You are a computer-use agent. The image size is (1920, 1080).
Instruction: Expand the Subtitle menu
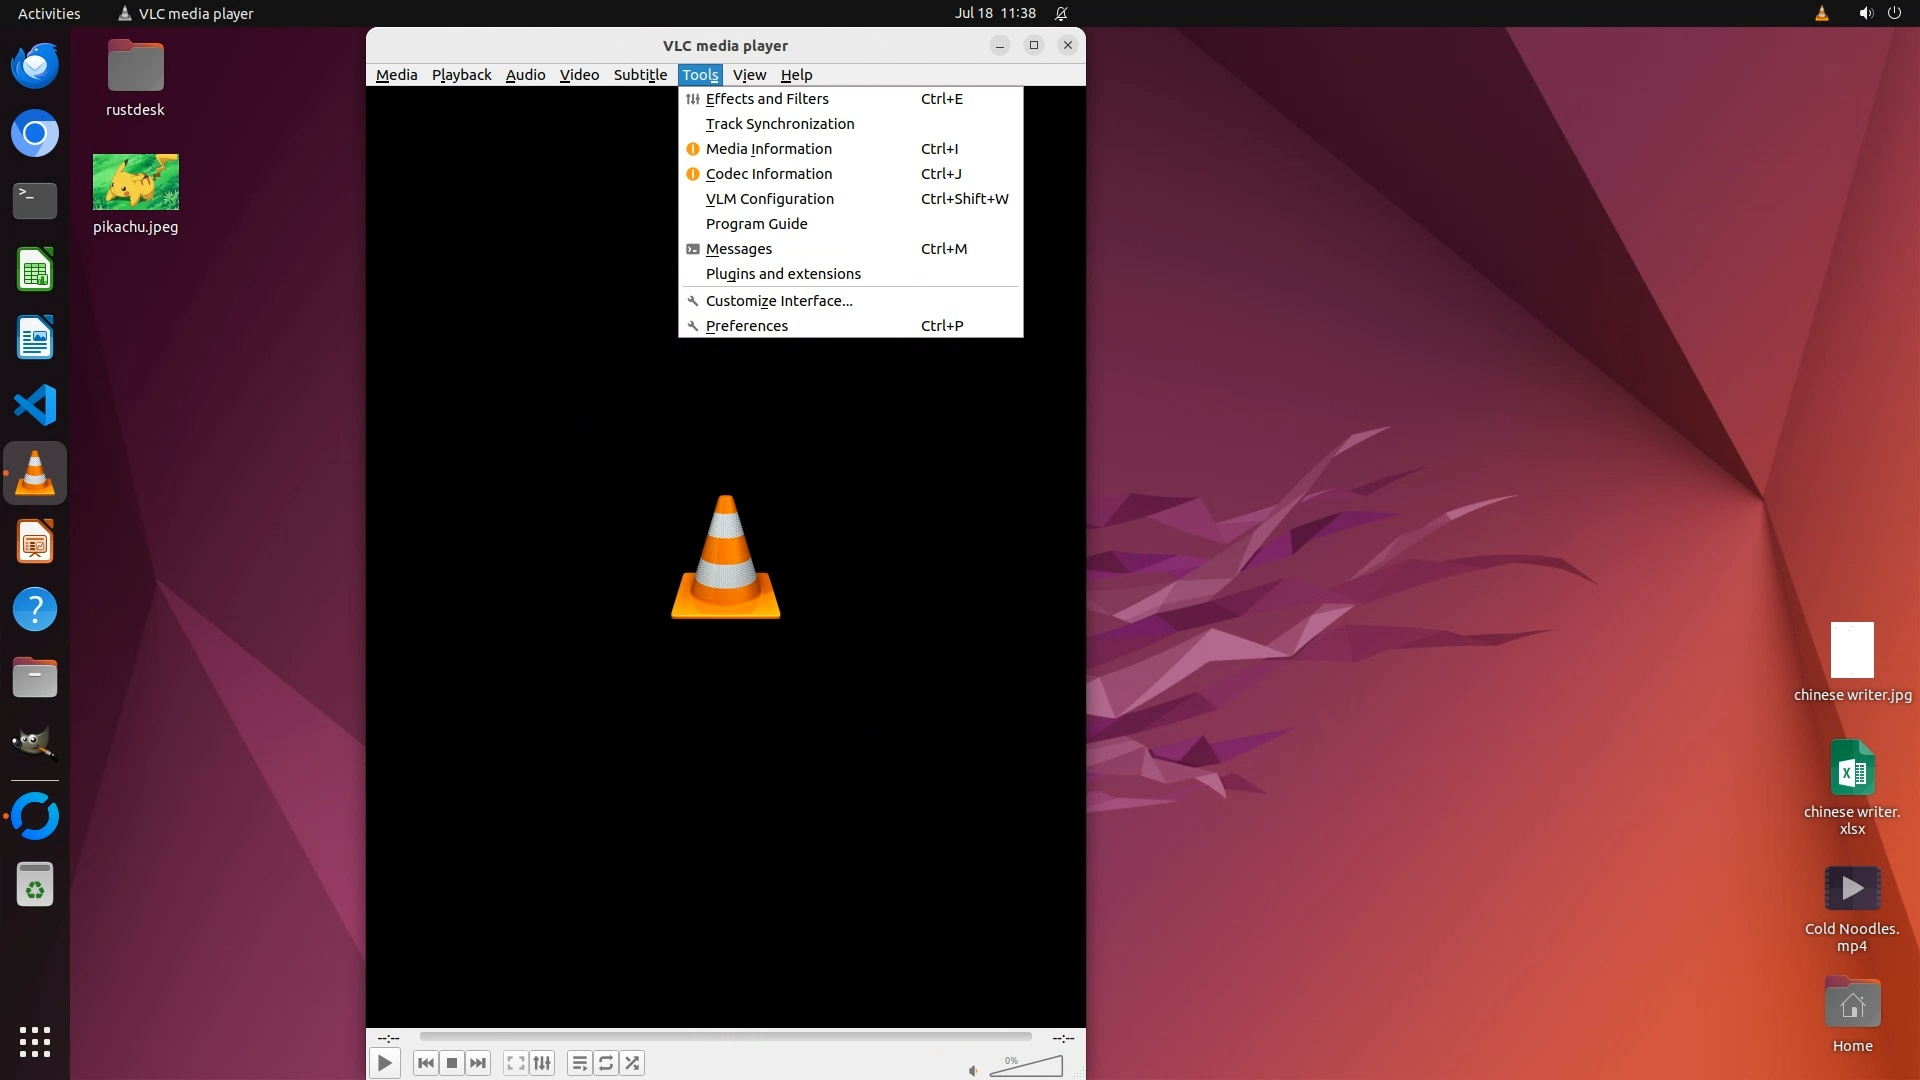[x=640, y=75]
